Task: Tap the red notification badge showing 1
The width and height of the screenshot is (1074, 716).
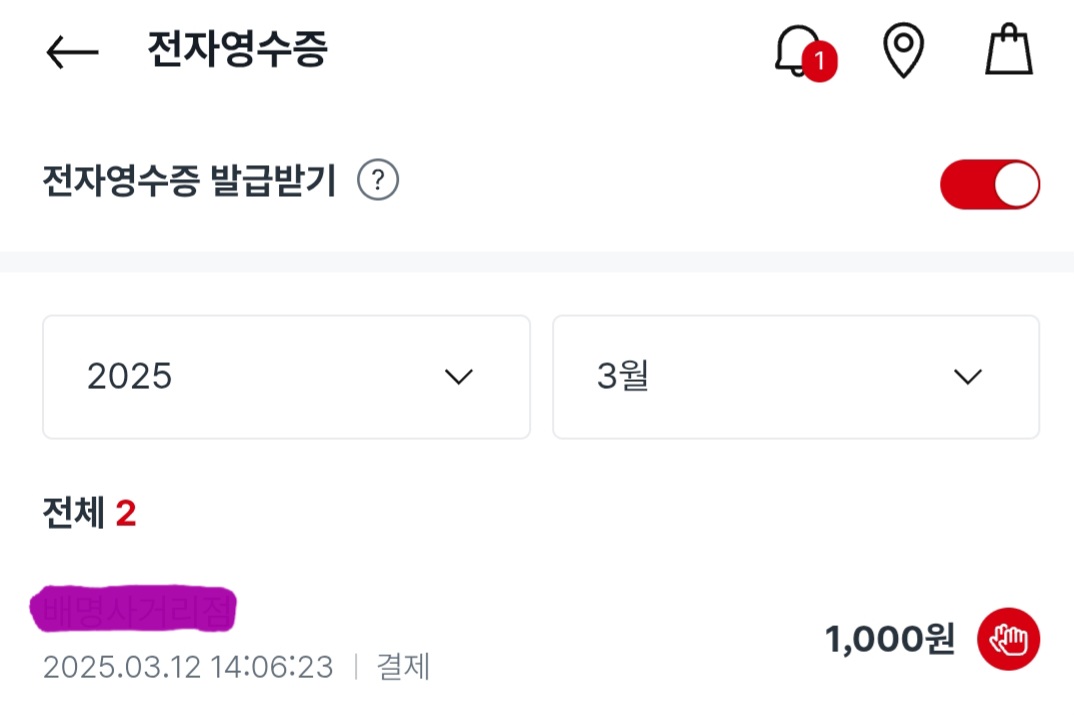Action: pos(820,63)
